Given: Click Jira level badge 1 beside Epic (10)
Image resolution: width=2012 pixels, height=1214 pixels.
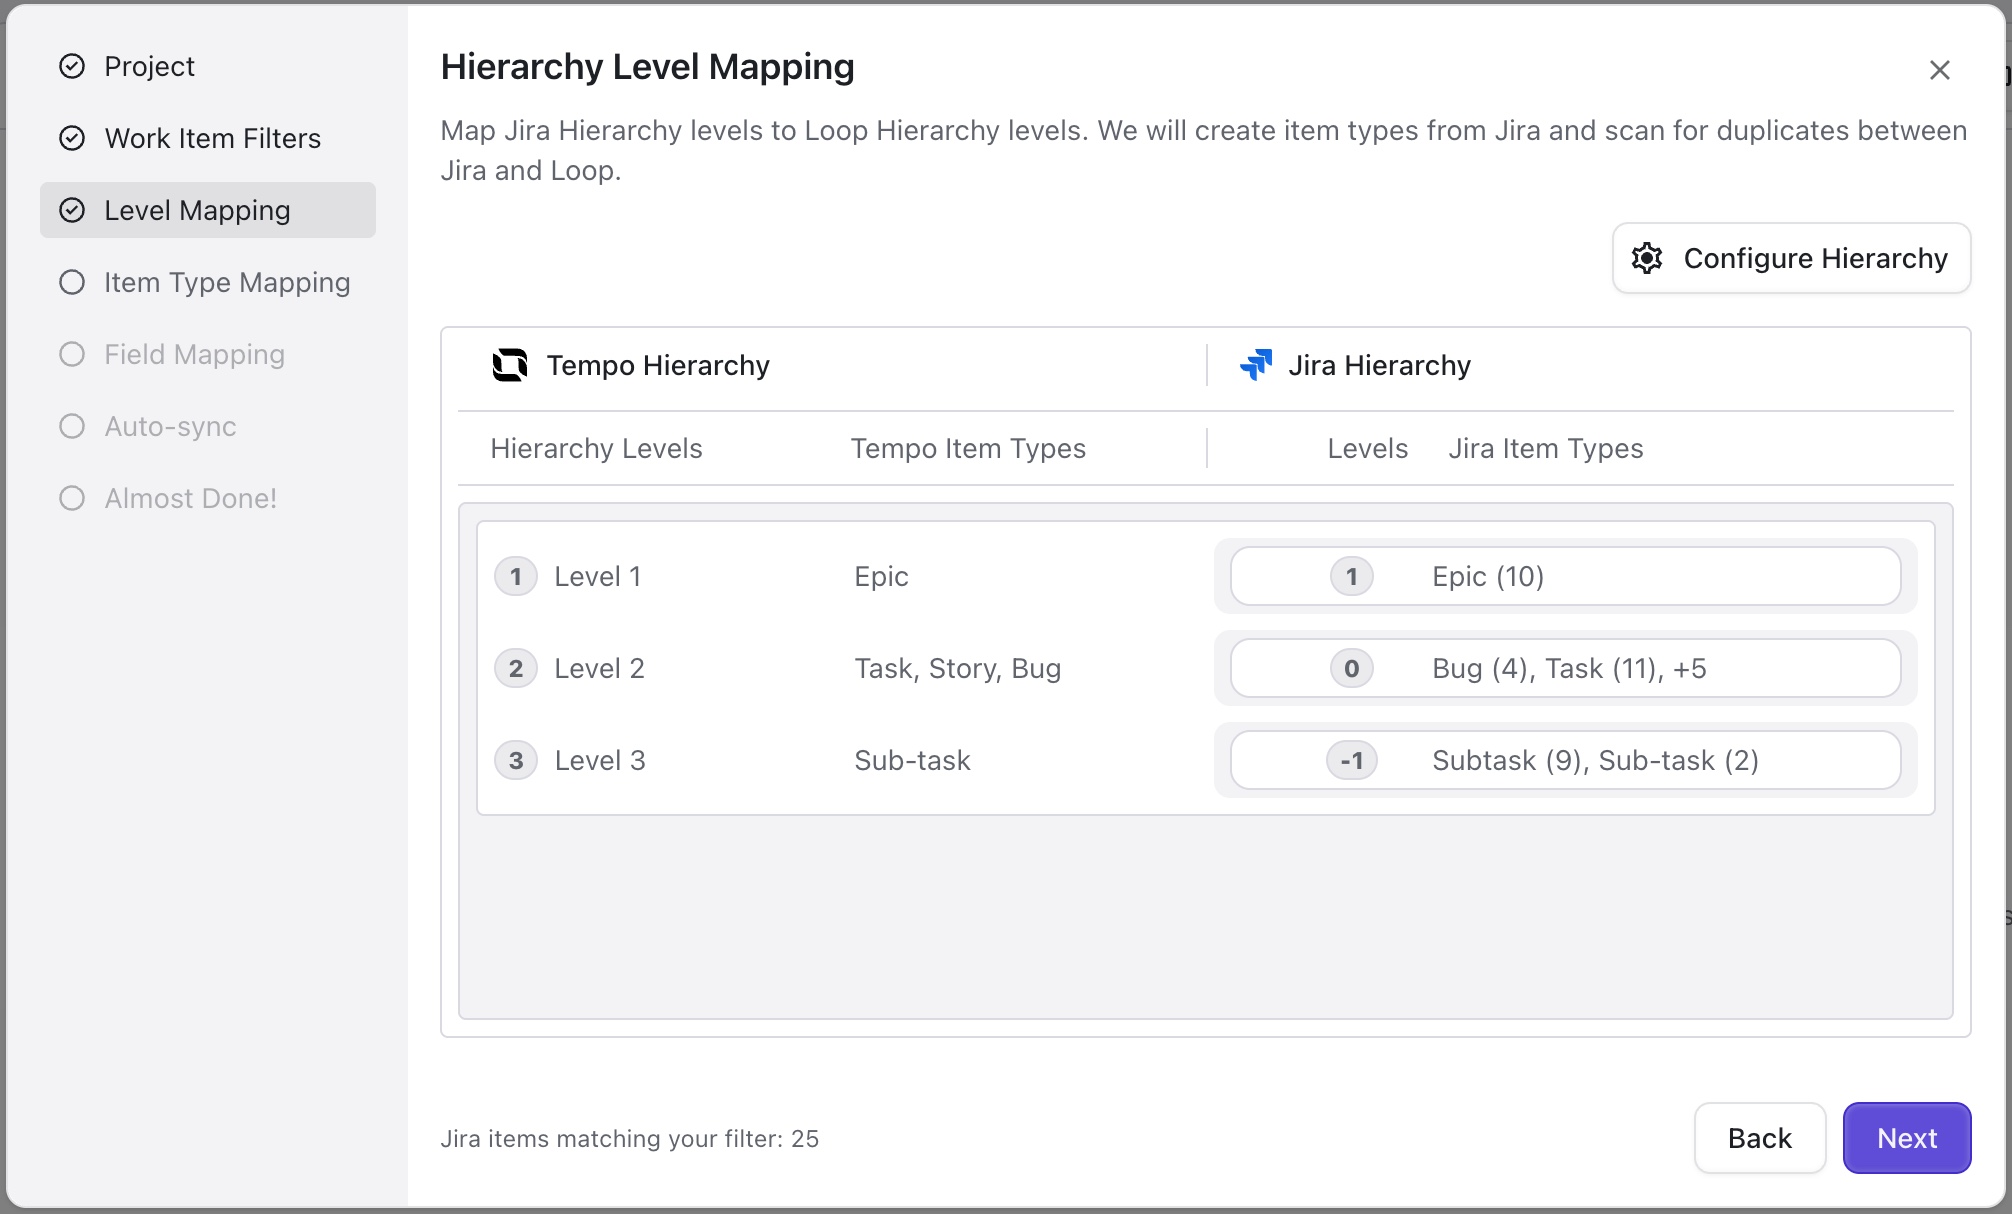Looking at the screenshot, I should (1352, 576).
